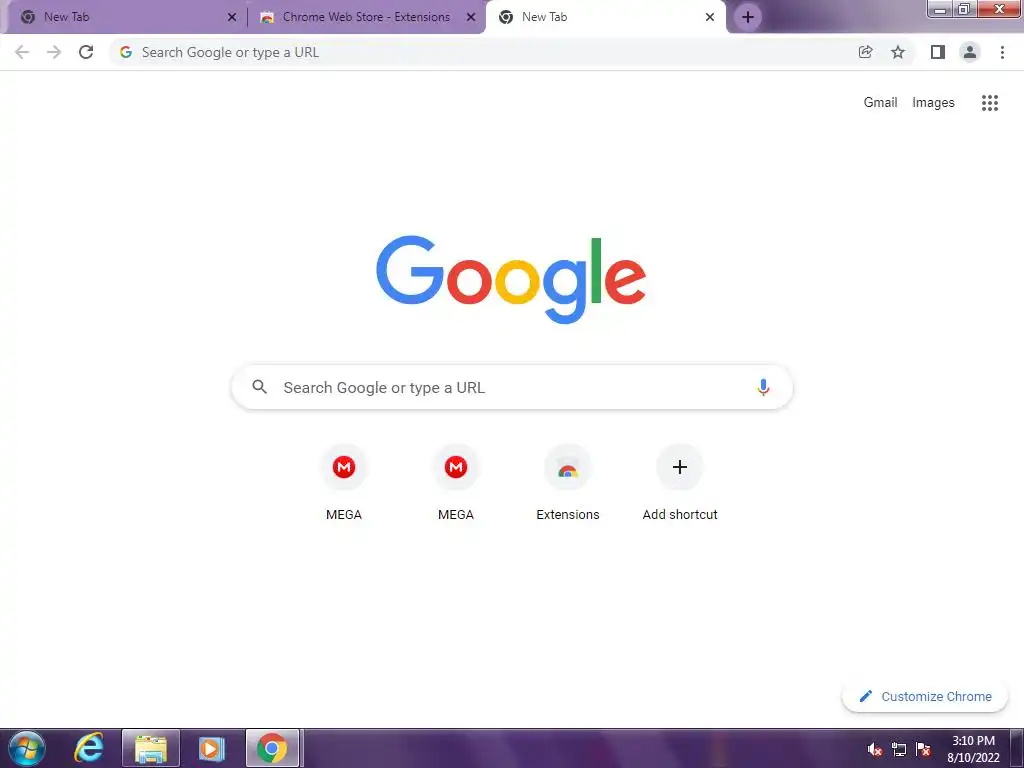
Task: Open Windows Media Player from taskbar
Action: [211, 748]
